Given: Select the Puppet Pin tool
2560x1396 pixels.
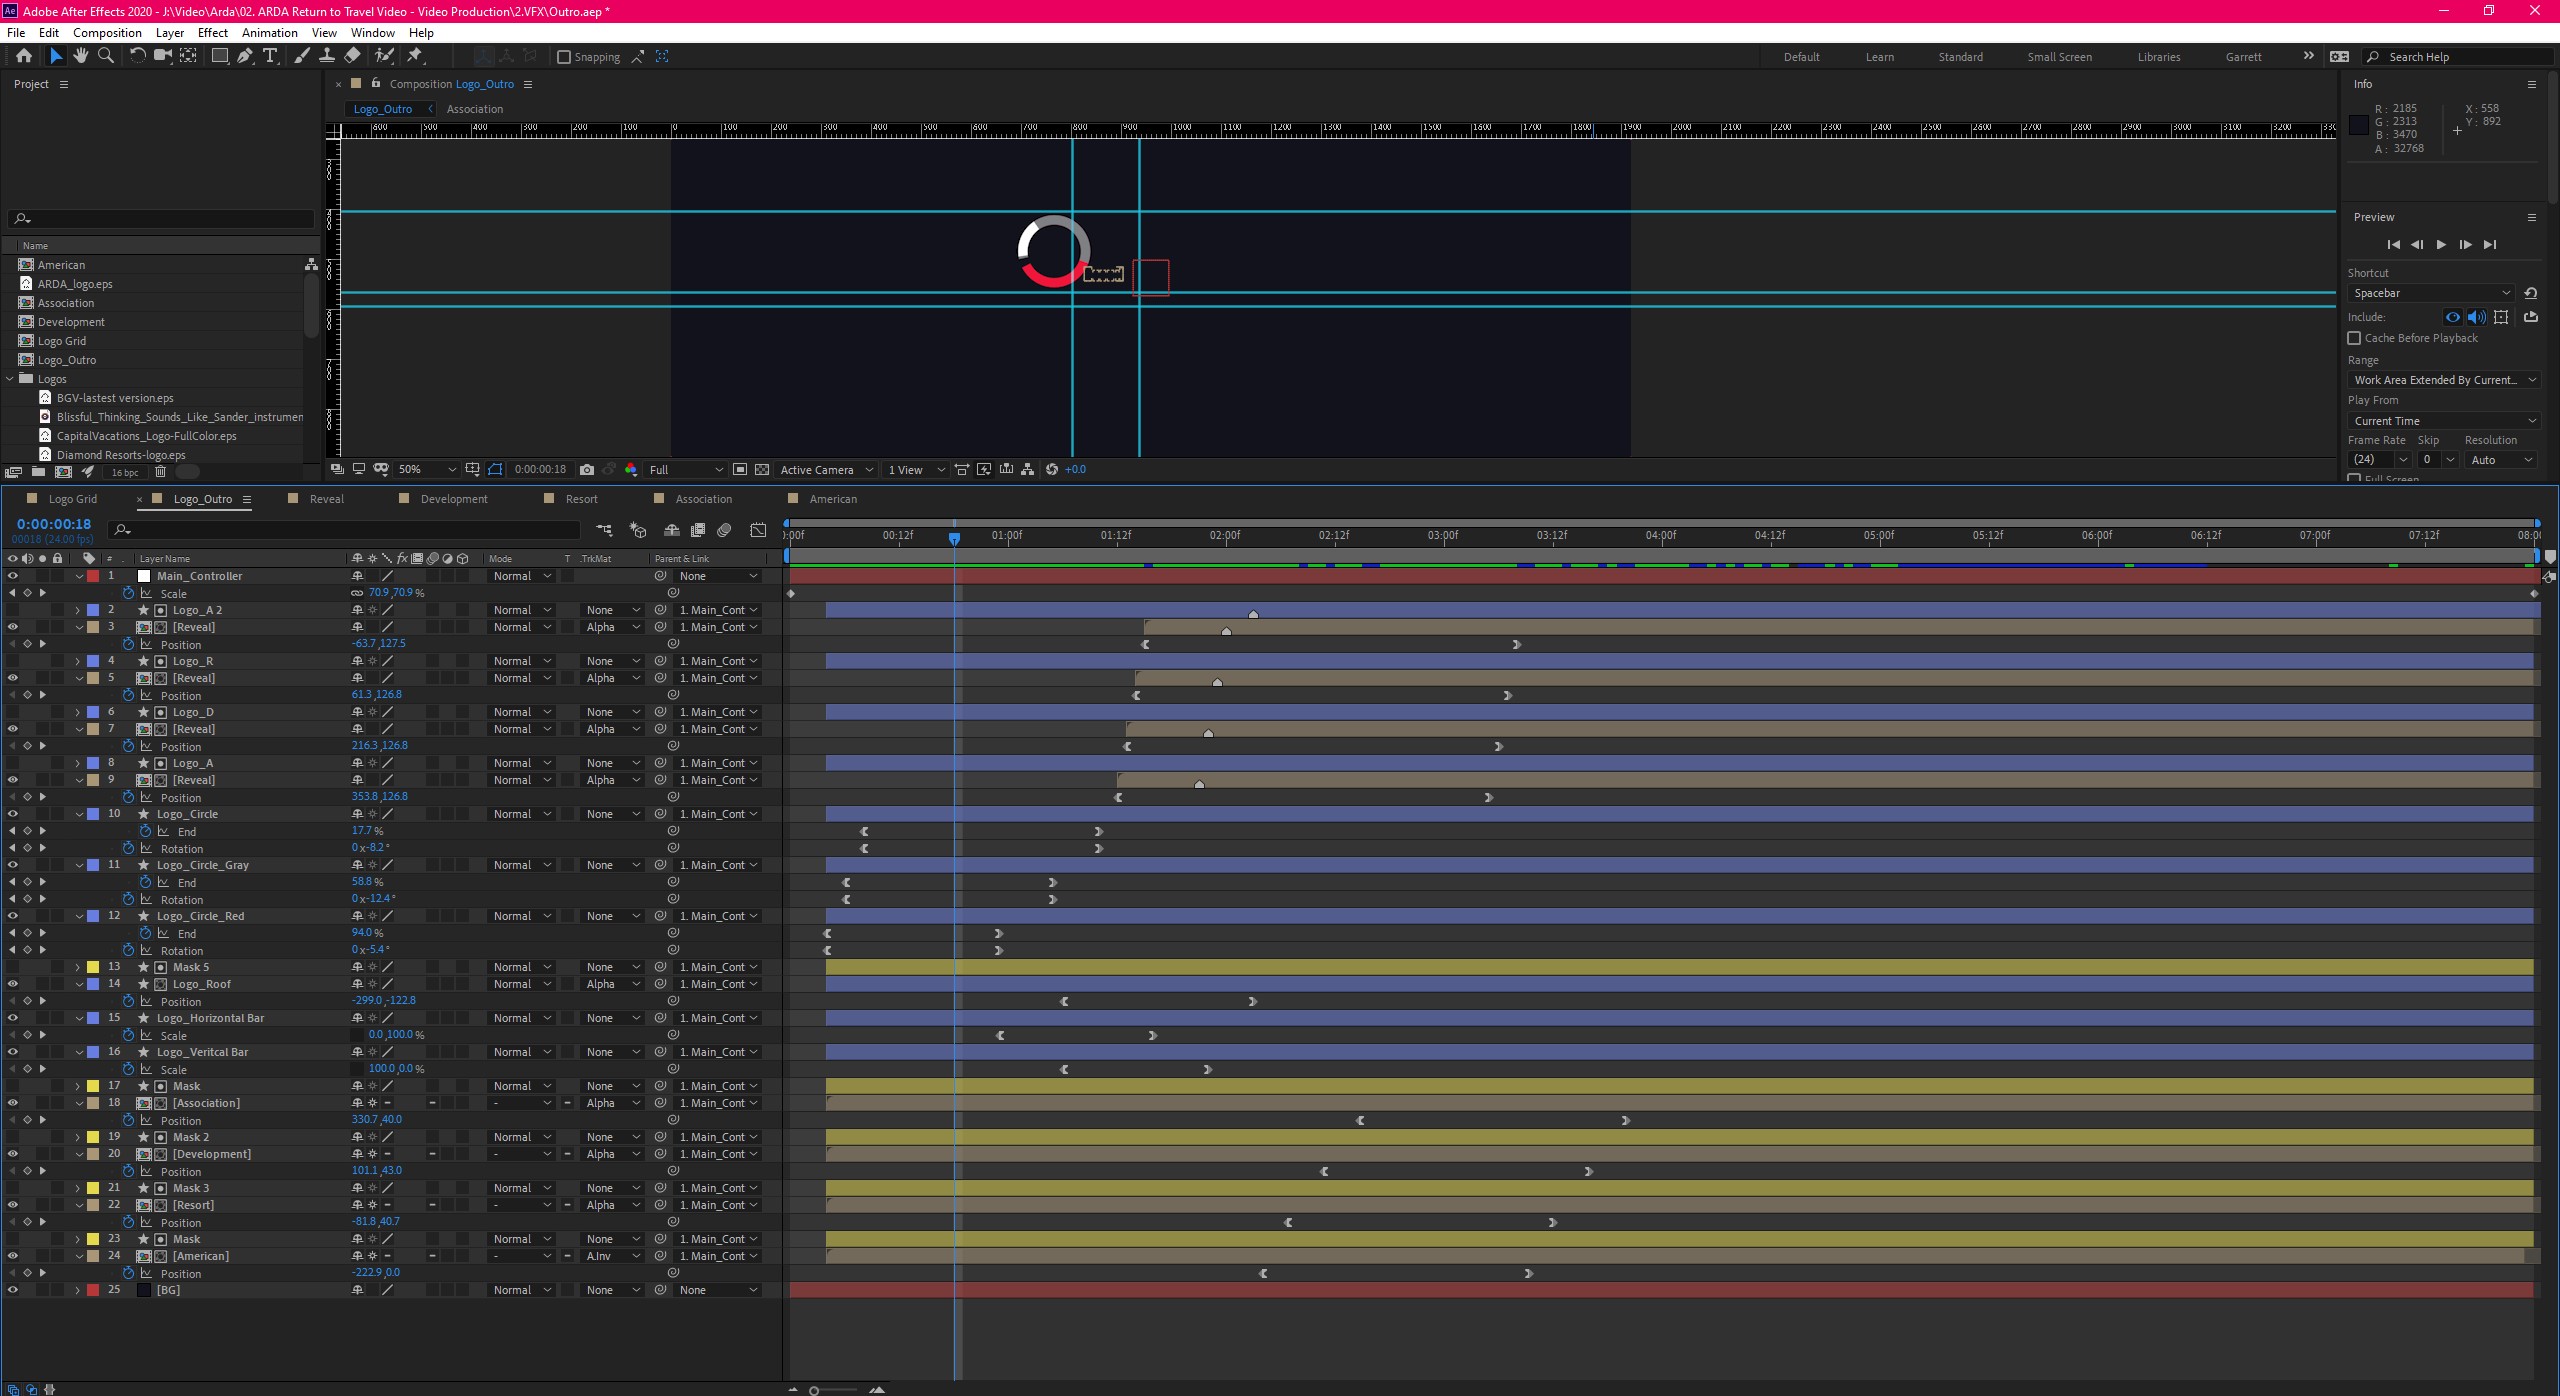Looking at the screenshot, I should pyautogui.click(x=415, y=56).
